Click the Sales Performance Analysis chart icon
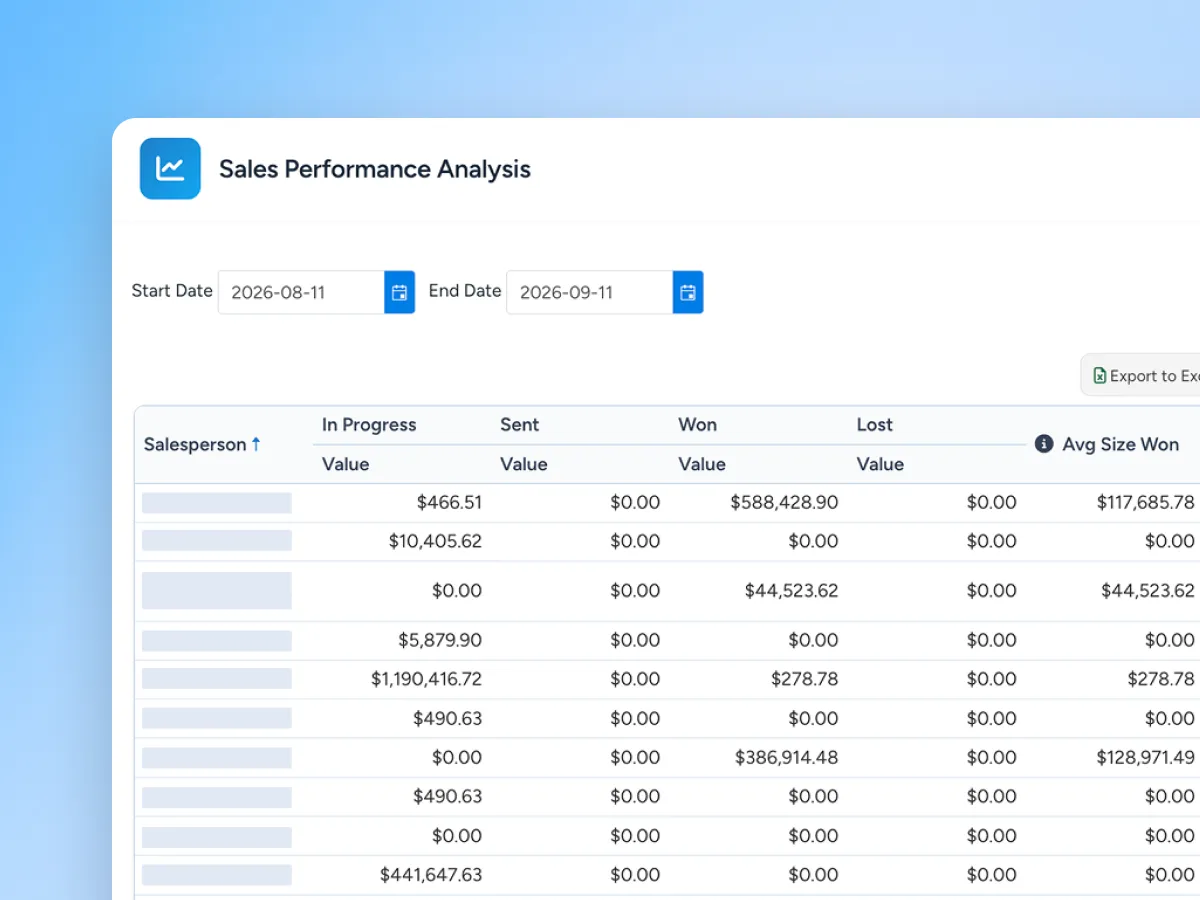This screenshot has width=1200, height=900. tap(170, 168)
